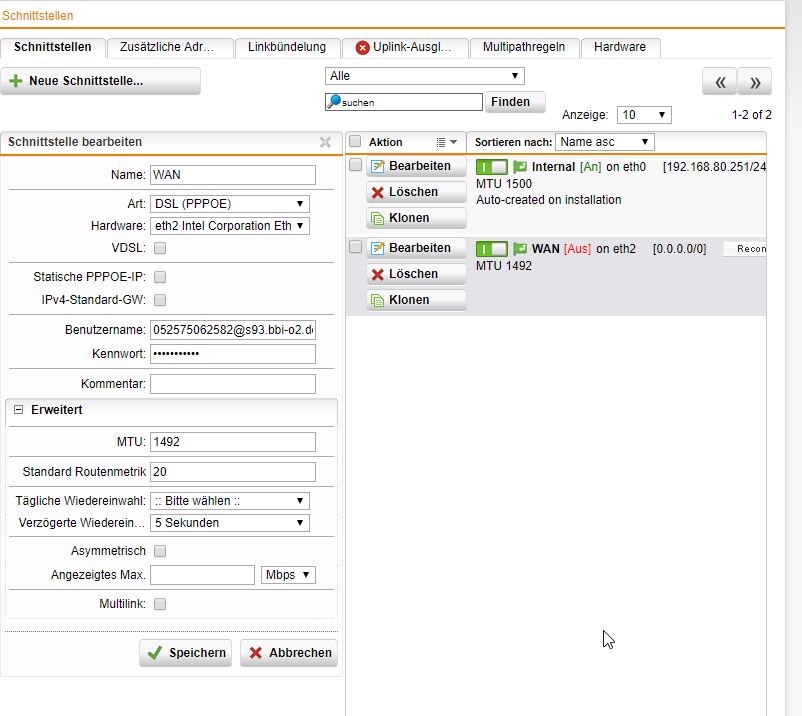This screenshot has height=716, width=802.
Task: Open the Linkbündelung tab
Action: [287, 47]
